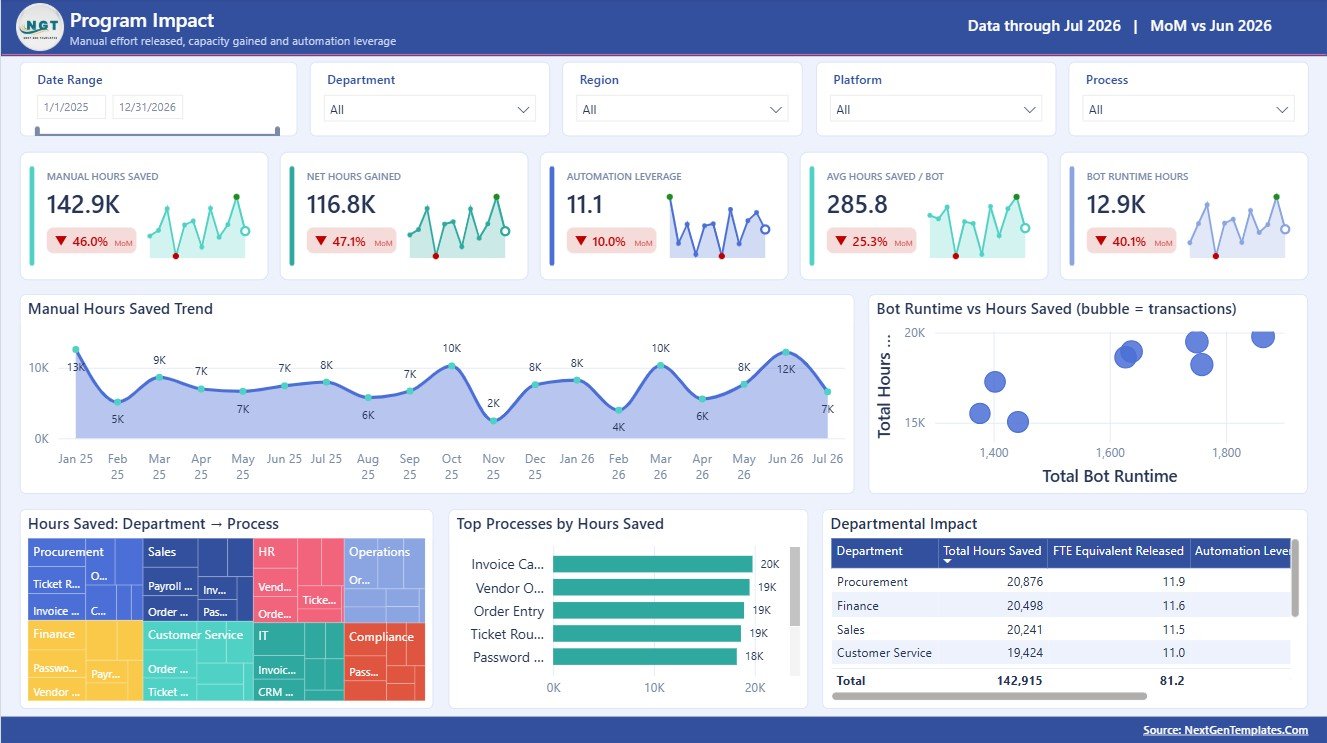Click the NGT logo in header
This screenshot has height=743, width=1327.
point(40,27)
